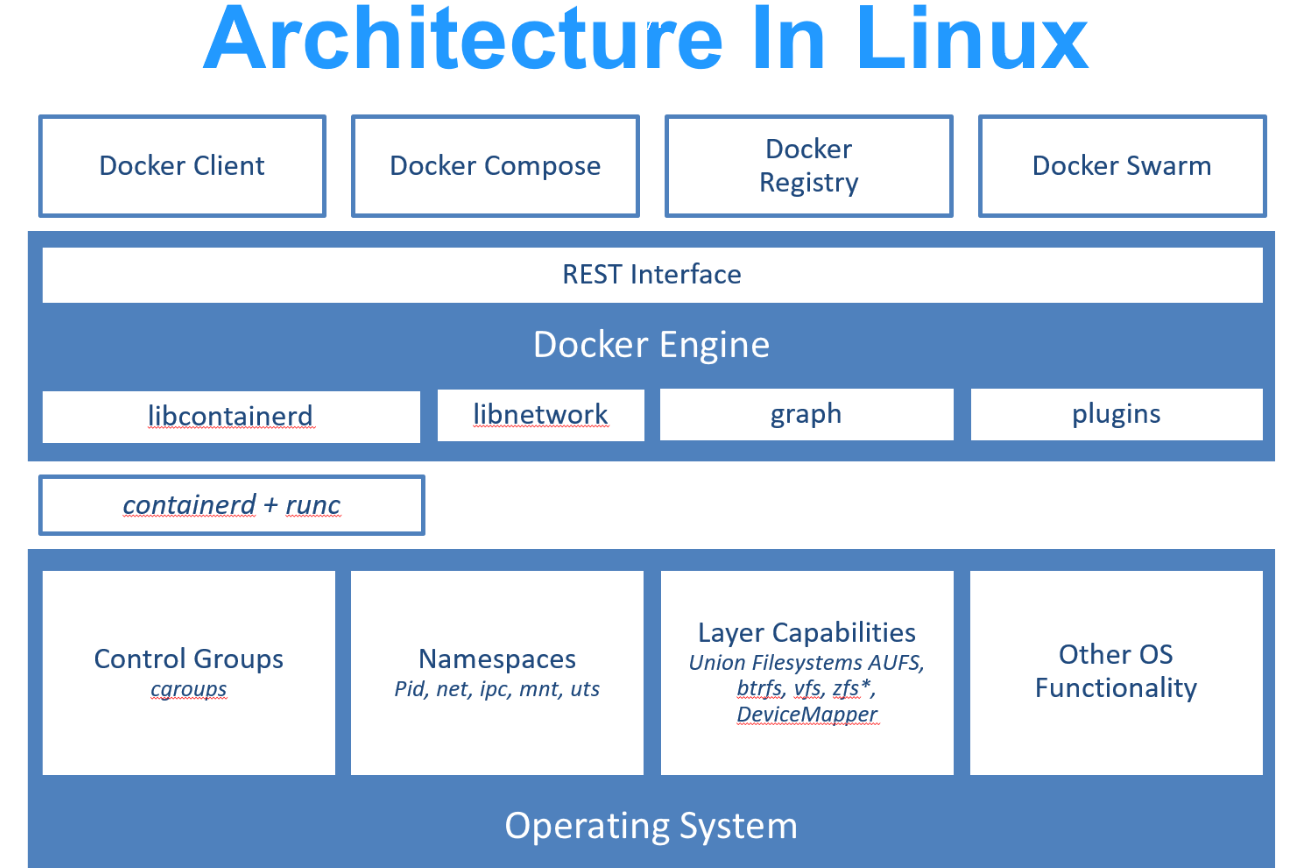
Task: Click the containerd + runc box
Action: pos(231,505)
